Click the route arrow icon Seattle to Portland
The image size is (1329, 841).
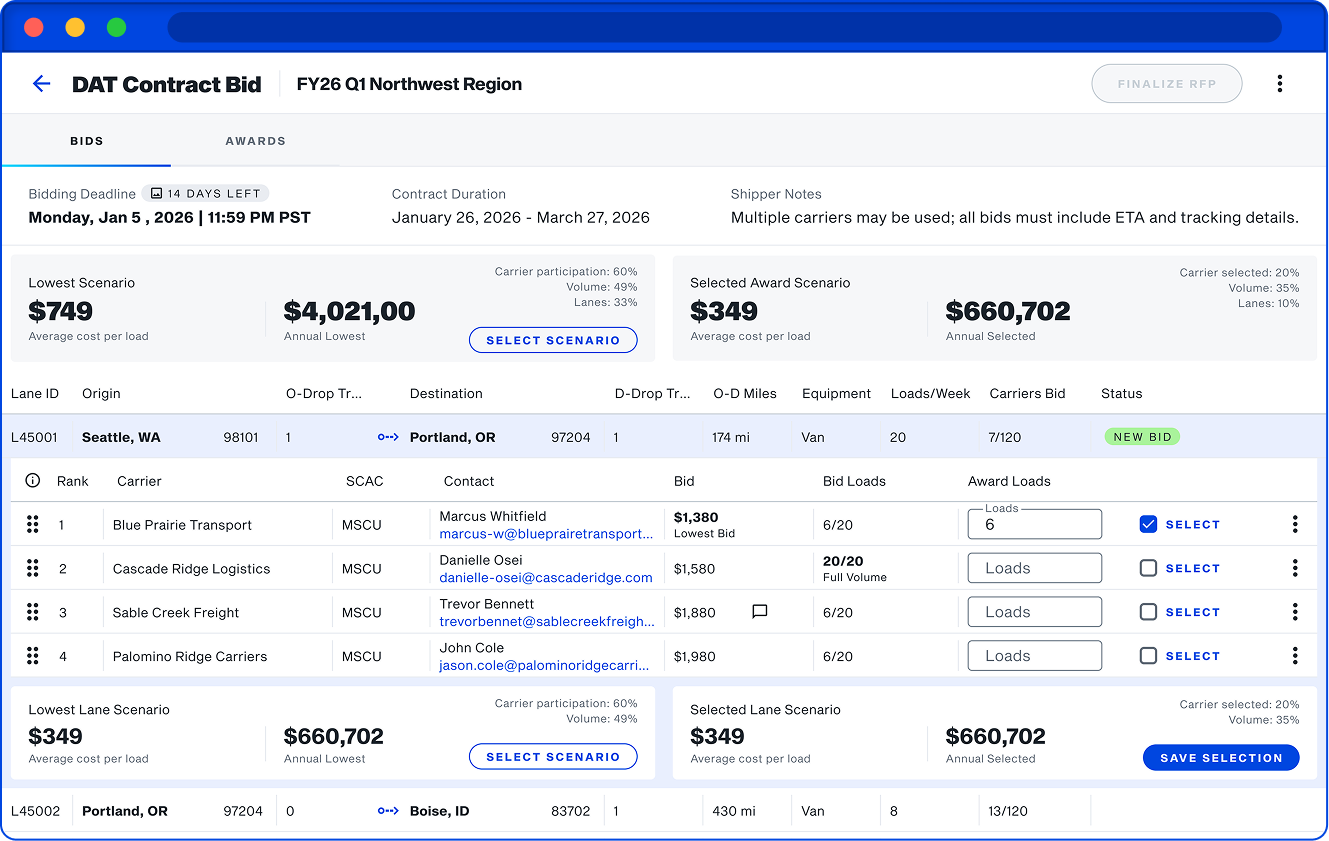coord(388,437)
